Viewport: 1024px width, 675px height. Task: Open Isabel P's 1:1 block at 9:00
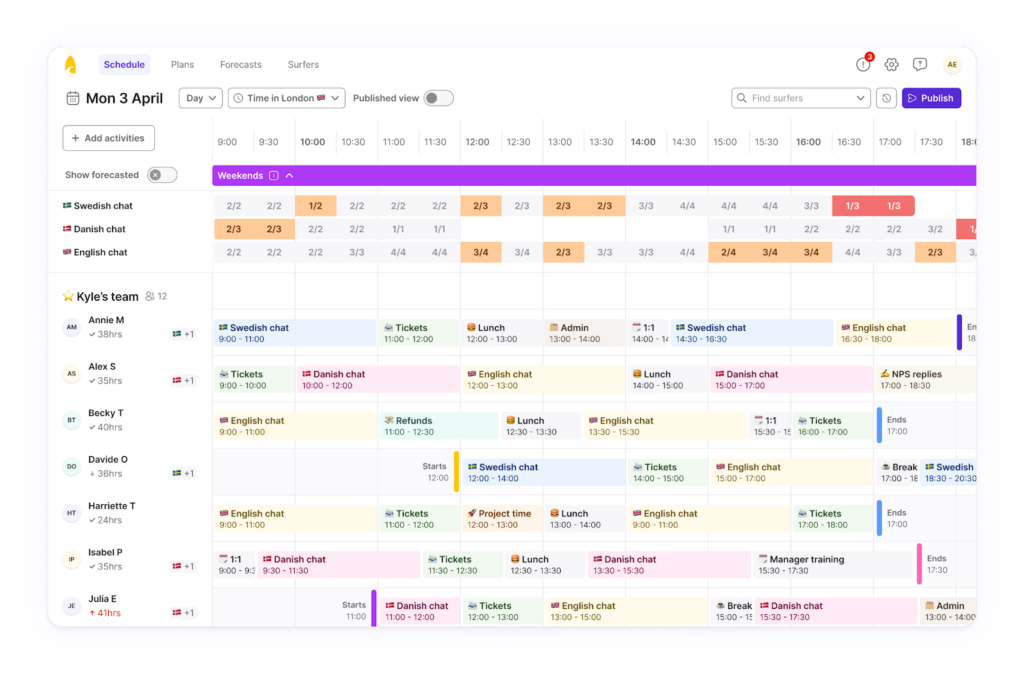point(235,565)
